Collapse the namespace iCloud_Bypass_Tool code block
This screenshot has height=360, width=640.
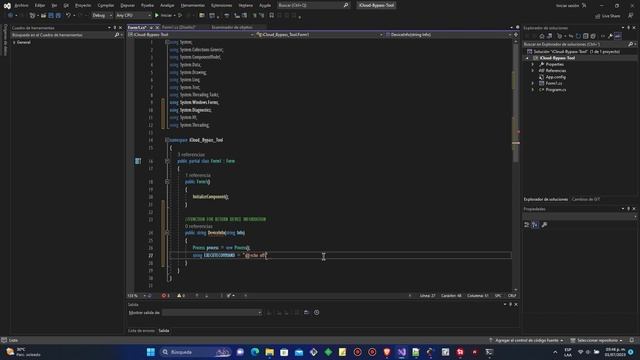167,140
